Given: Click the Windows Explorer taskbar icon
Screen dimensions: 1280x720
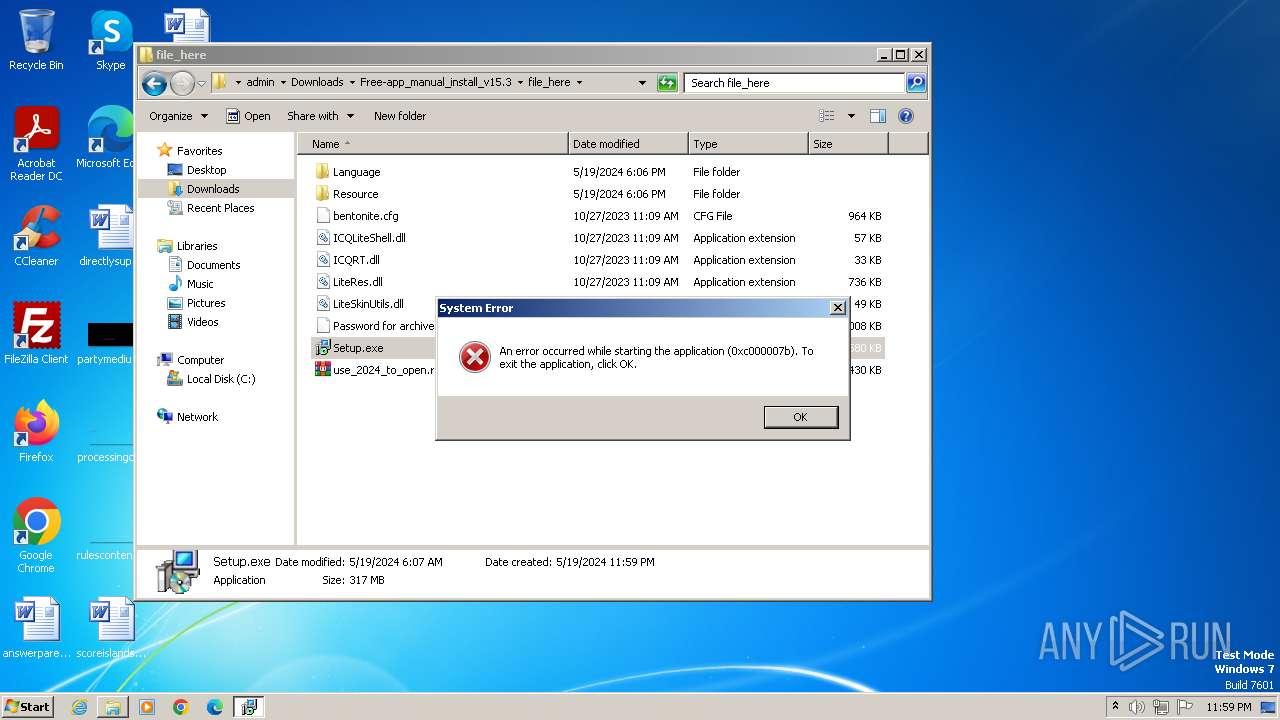Looking at the screenshot, I should (x=113, y=707).
